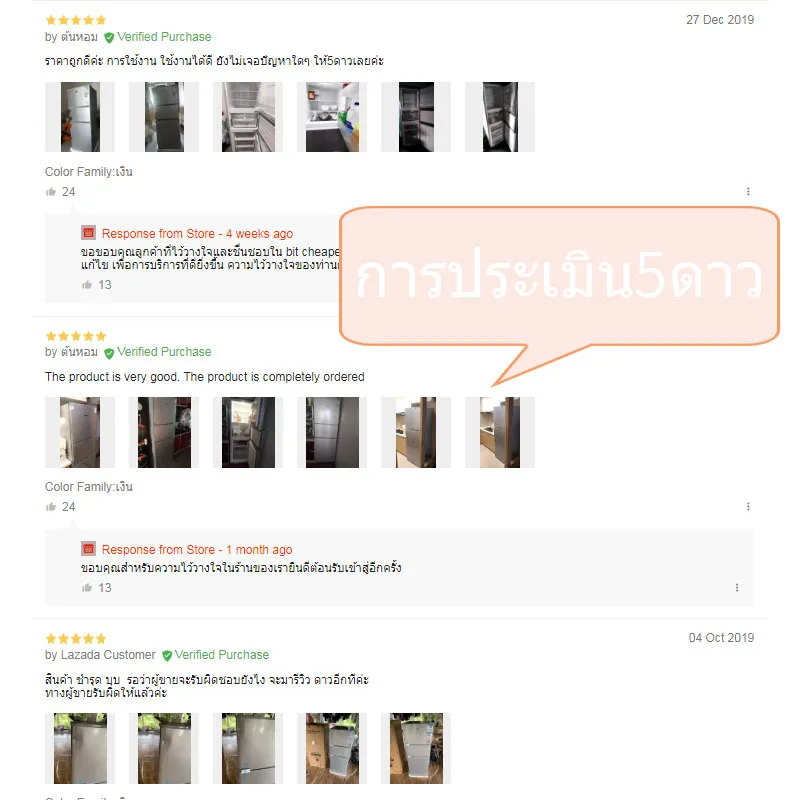Like the store response from 1 month ago
Screen dimensions: 800x800
(x=87, y=588)
